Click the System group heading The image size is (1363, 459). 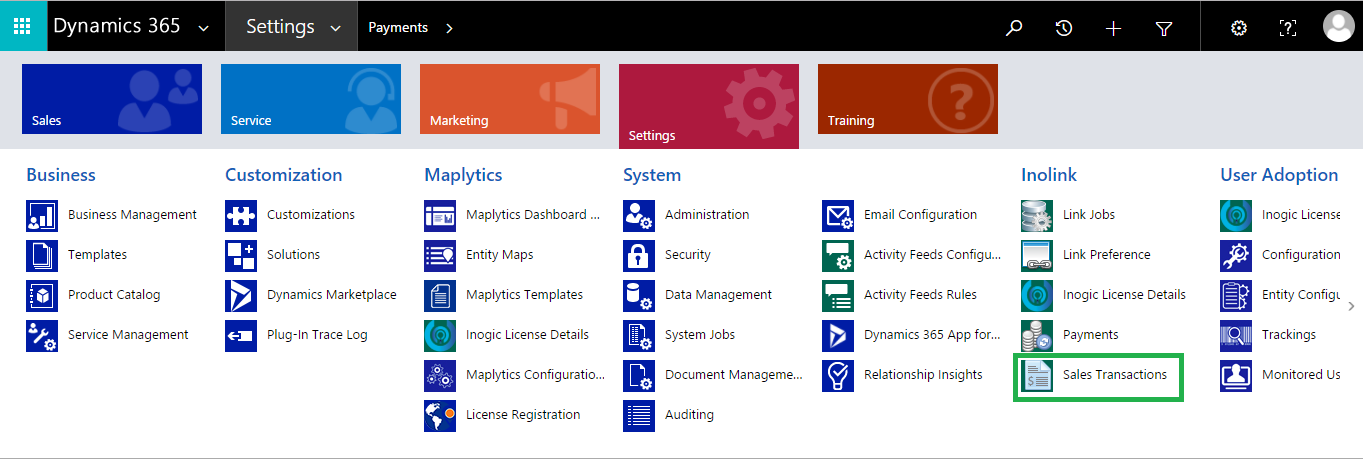[x=652, y=175]
